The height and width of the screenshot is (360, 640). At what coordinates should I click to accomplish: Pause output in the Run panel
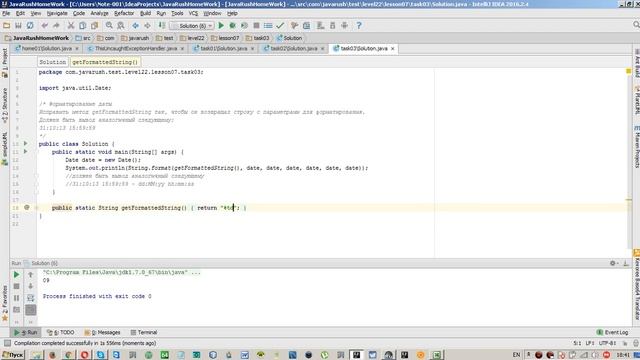pyautogui.click(x=16, y=298)
